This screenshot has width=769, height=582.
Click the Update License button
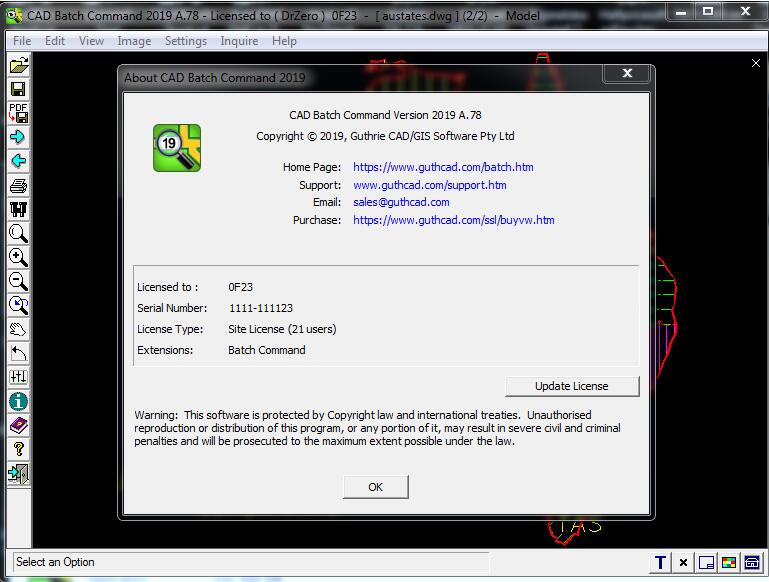point(572,386)
